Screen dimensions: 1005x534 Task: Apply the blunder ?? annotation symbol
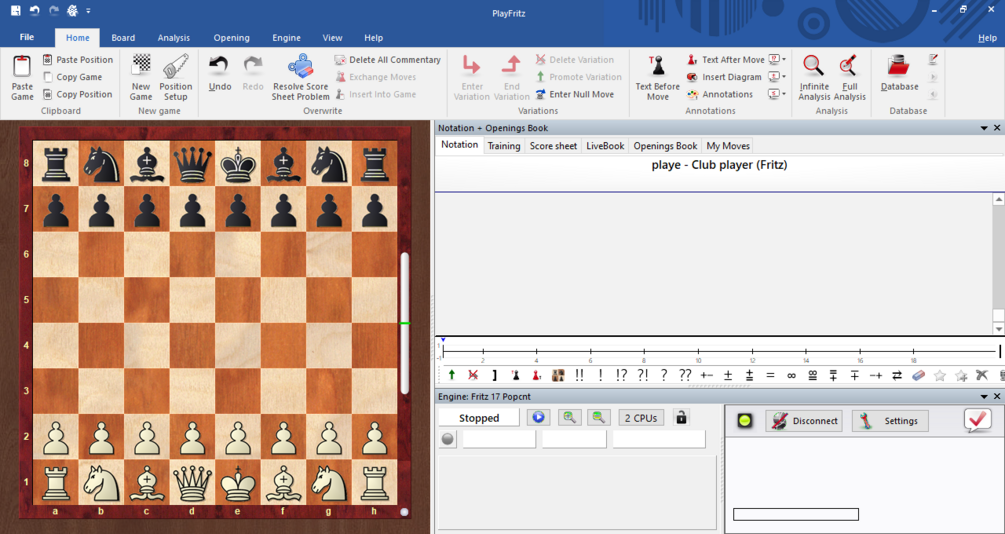[685, 376]
